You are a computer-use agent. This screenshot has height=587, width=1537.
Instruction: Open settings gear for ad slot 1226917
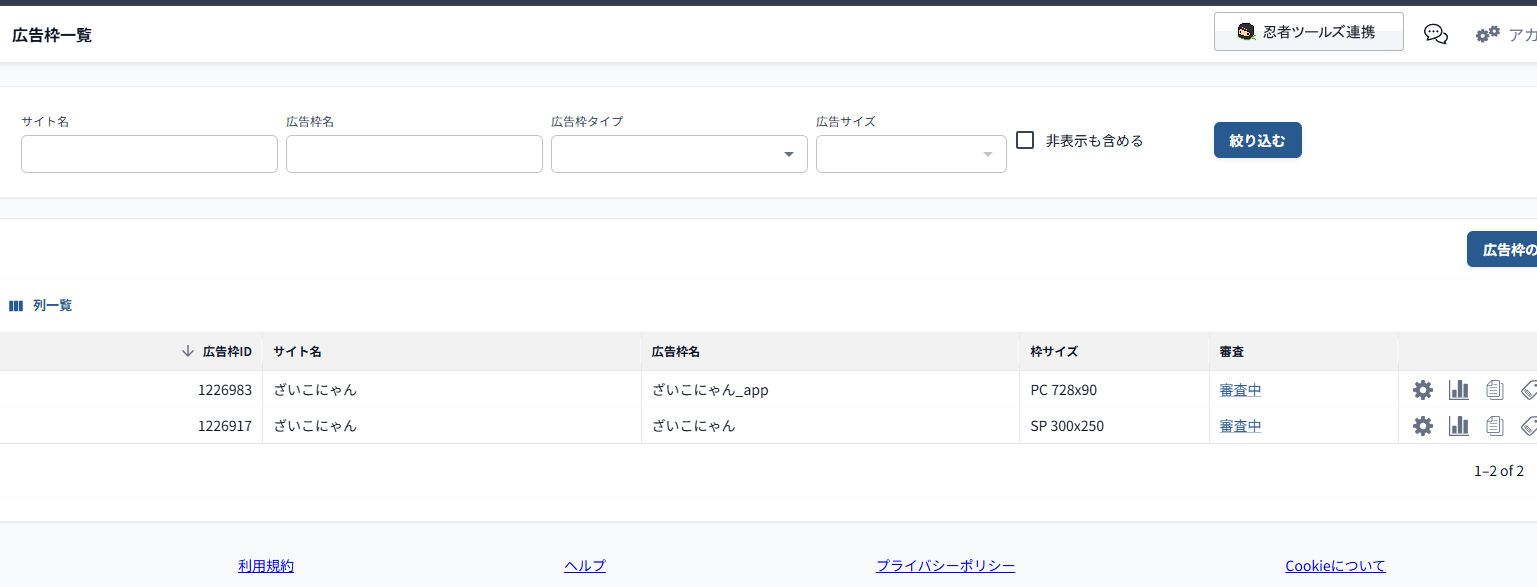pos(1422,426)
